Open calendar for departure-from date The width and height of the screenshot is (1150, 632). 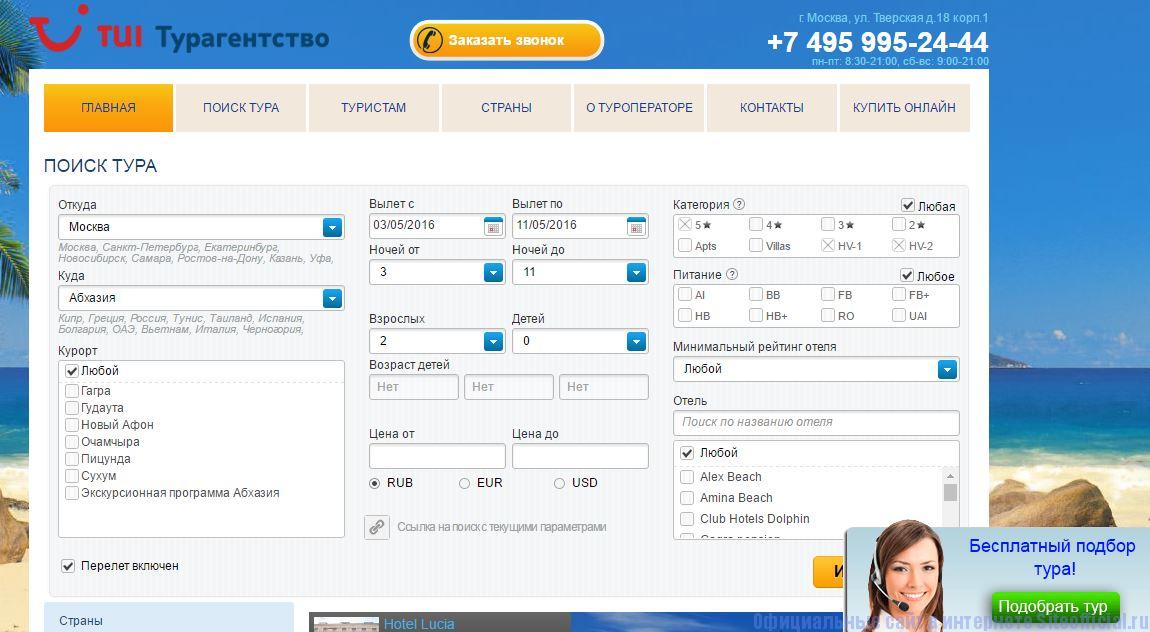point(493,226)
